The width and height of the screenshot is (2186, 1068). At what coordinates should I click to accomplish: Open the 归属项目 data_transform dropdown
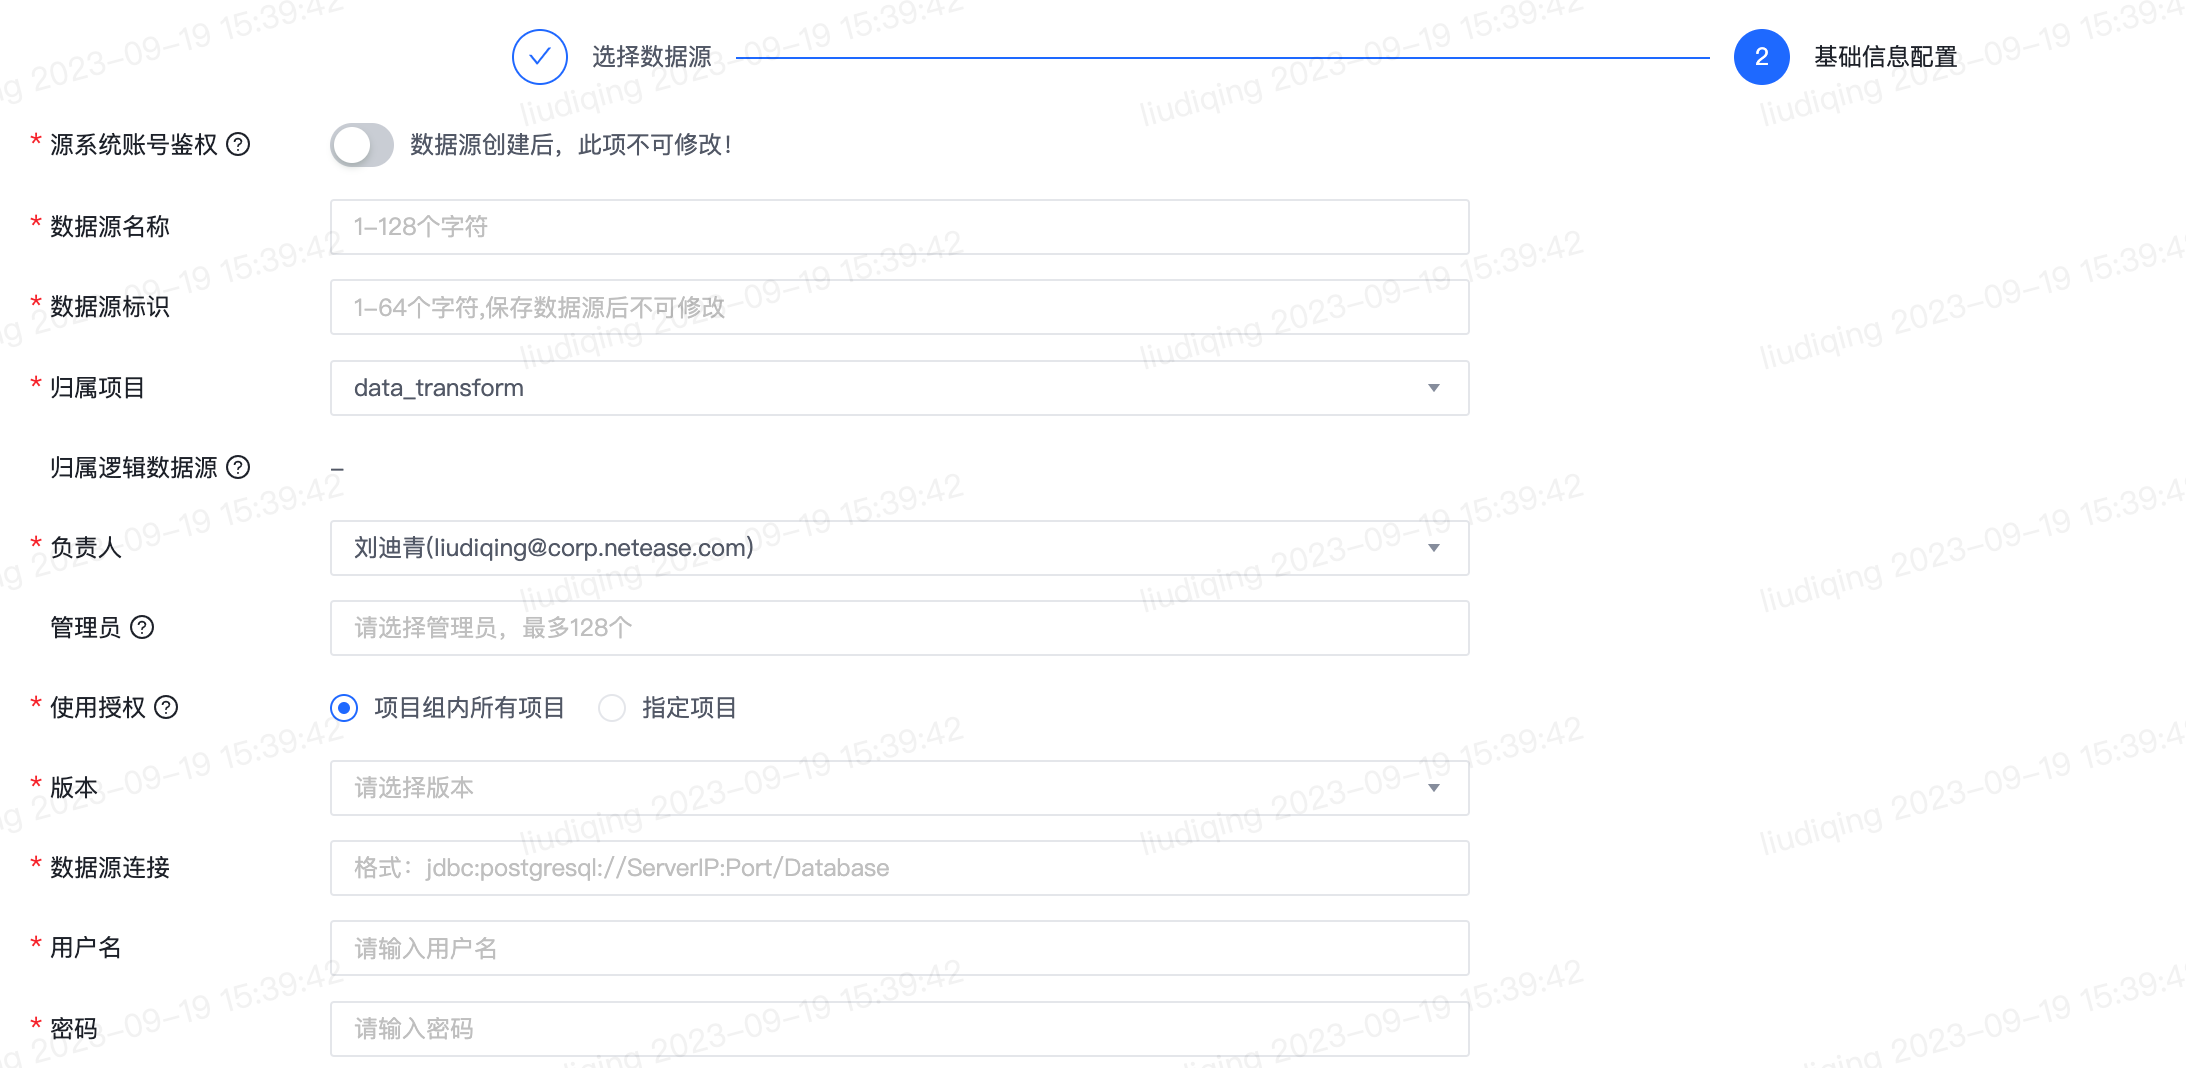[x=900, y=388]
